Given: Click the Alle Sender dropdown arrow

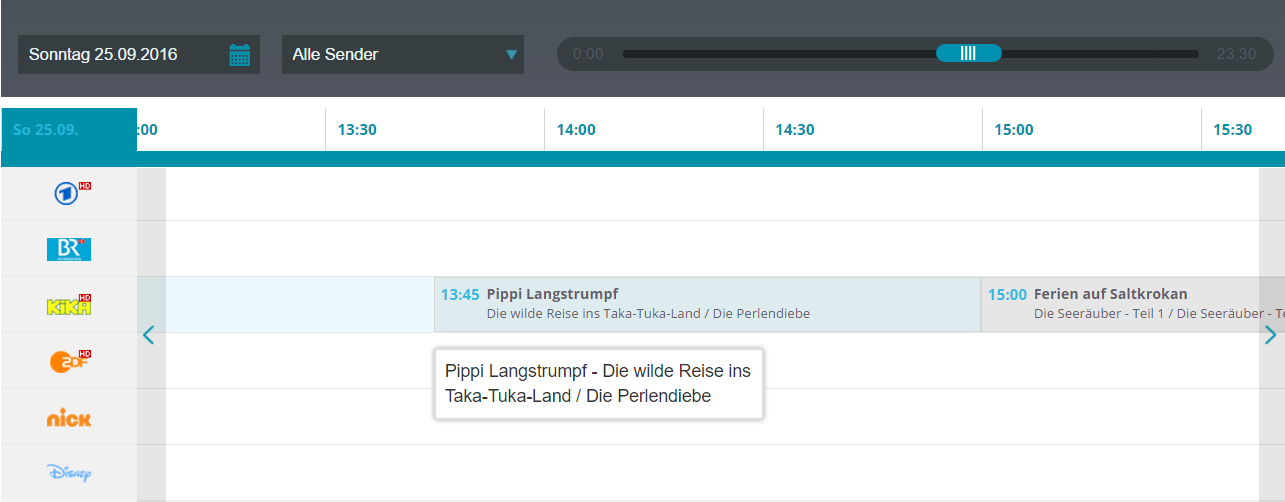Looking at the screenshot, I should coord(511,55).
